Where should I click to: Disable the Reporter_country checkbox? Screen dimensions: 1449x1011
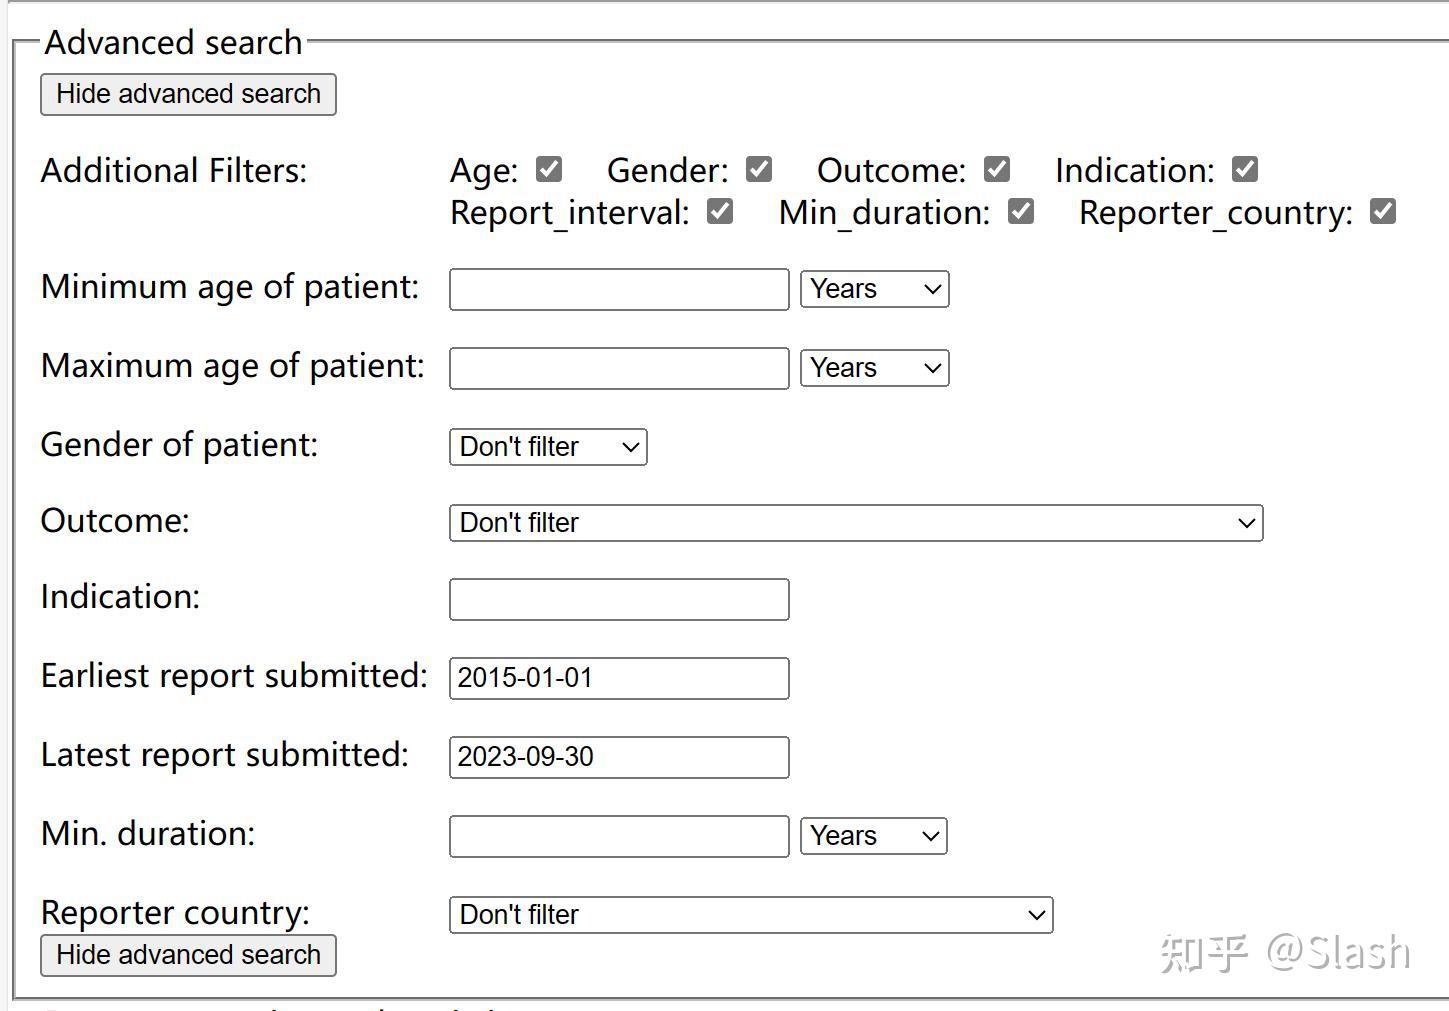pyautogui.click(x=1383, y=212)
